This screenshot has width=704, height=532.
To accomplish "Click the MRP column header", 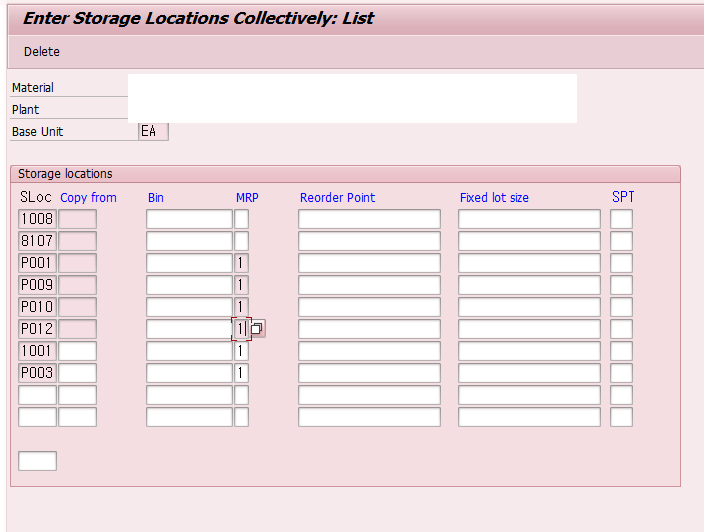I will [247, 198].
